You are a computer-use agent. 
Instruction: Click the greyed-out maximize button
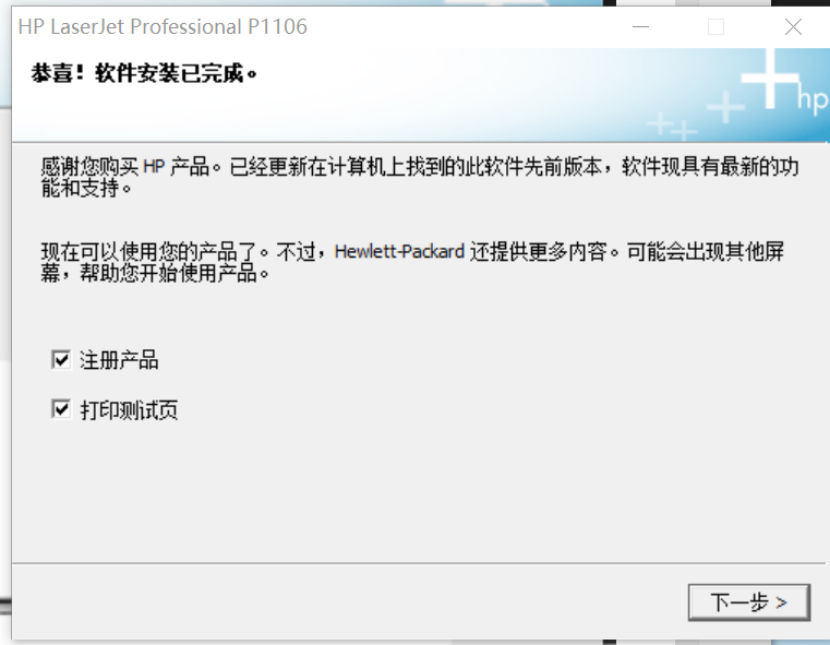[716, 26]
